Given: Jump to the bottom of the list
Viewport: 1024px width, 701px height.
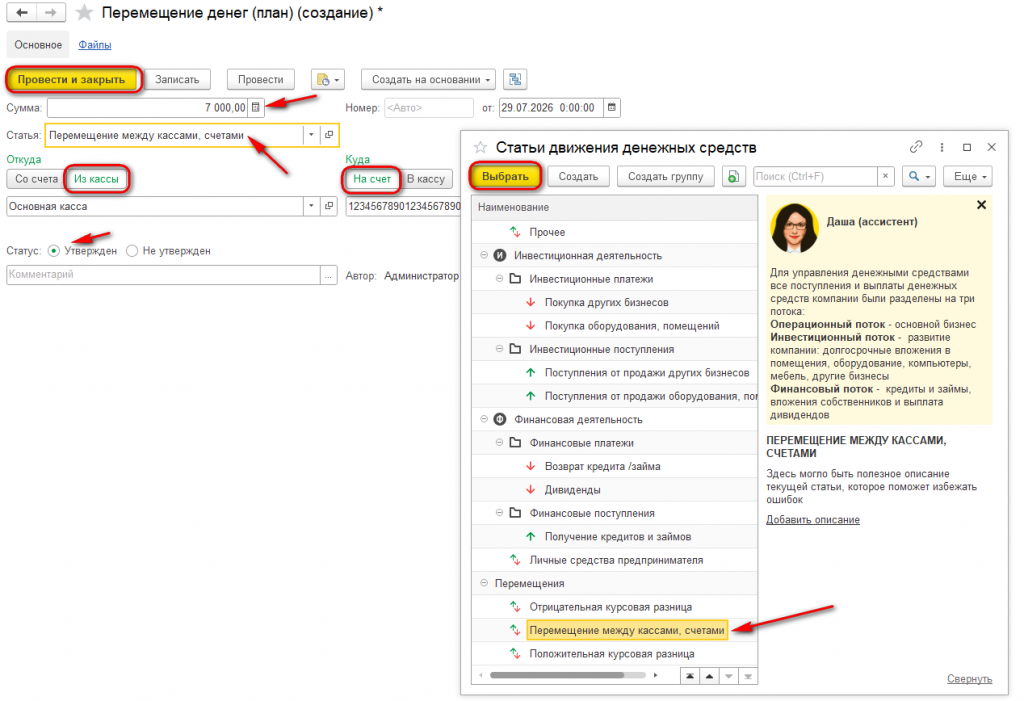Looking at the screenshot, I should pos(748,676).
